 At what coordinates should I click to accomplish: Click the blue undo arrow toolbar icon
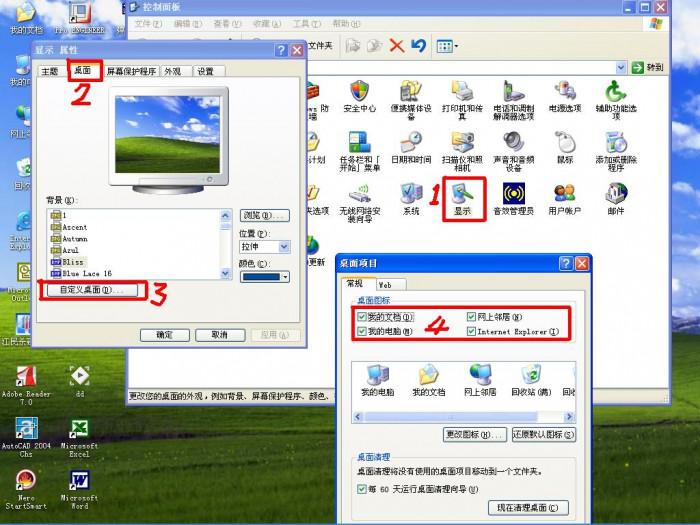click(x=418, y=46)
